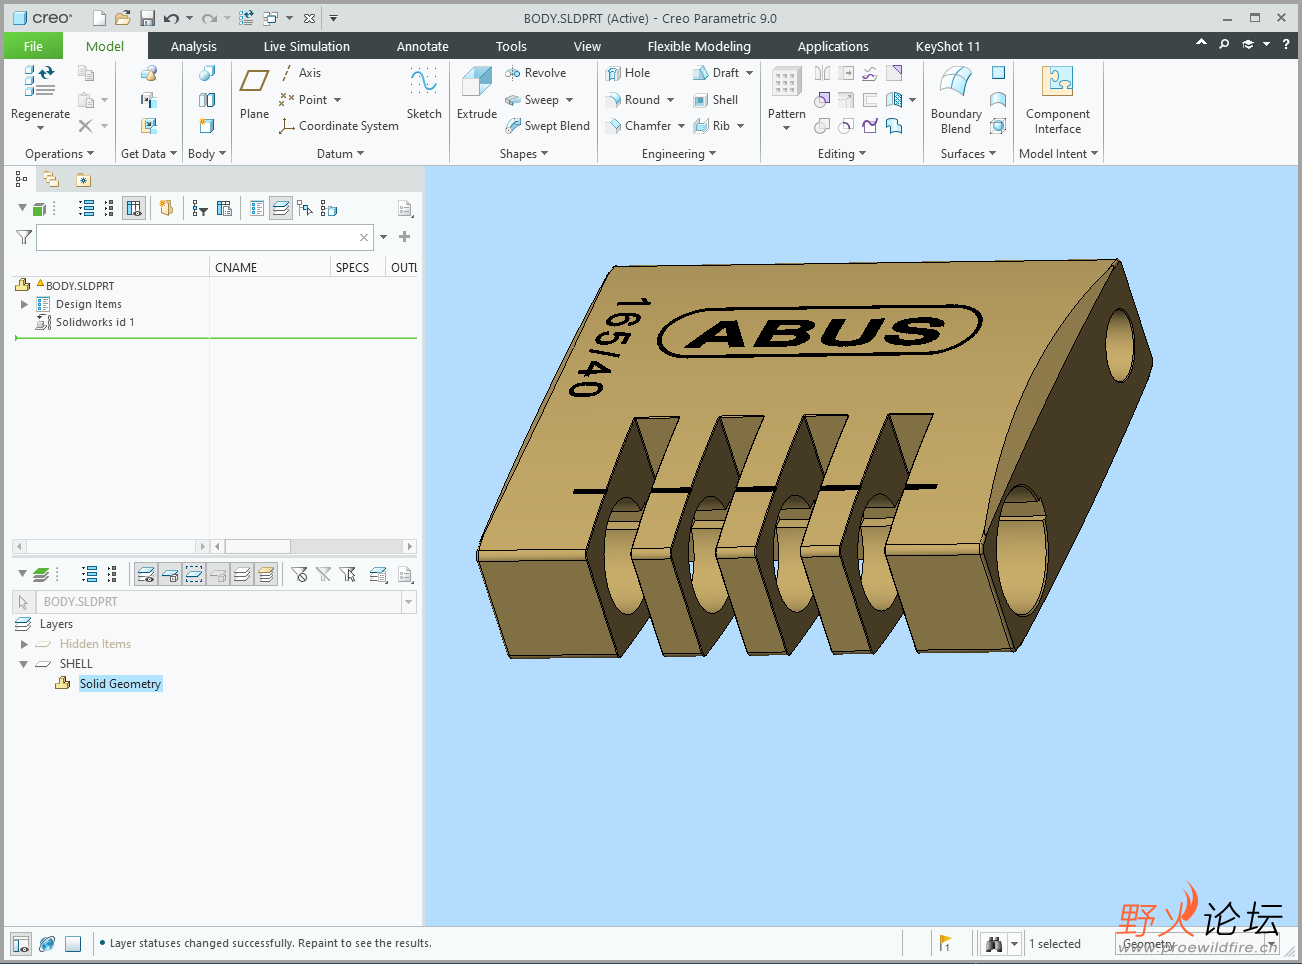This screenshot has width=1302, height=964.
Task: Click the Fill surface icon in Surfaces
Action: pyautogui.click(x=998, y=73)
